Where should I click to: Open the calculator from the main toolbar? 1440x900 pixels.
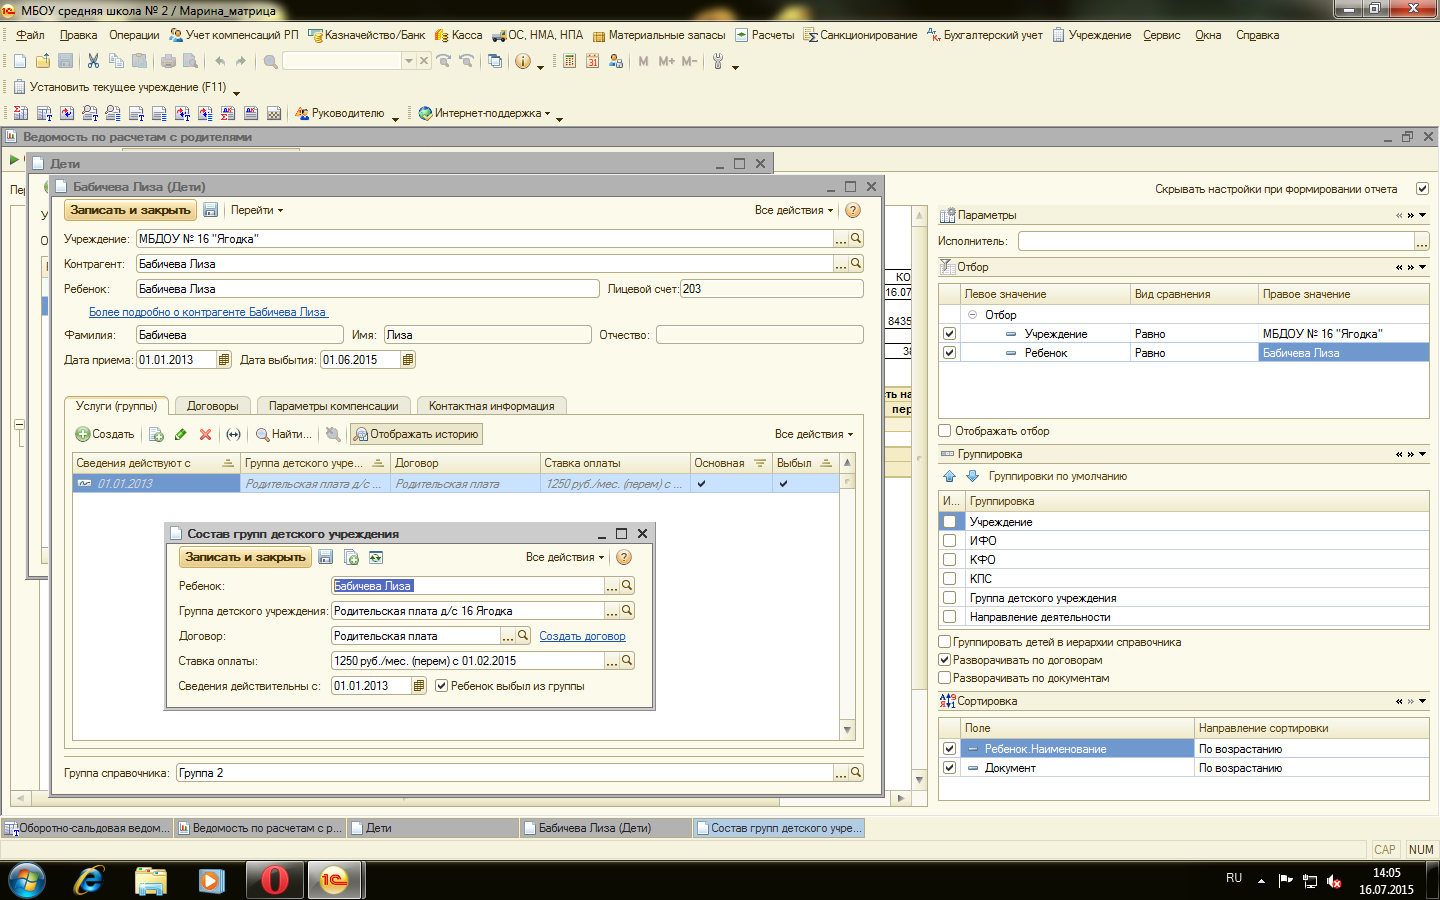569,61
